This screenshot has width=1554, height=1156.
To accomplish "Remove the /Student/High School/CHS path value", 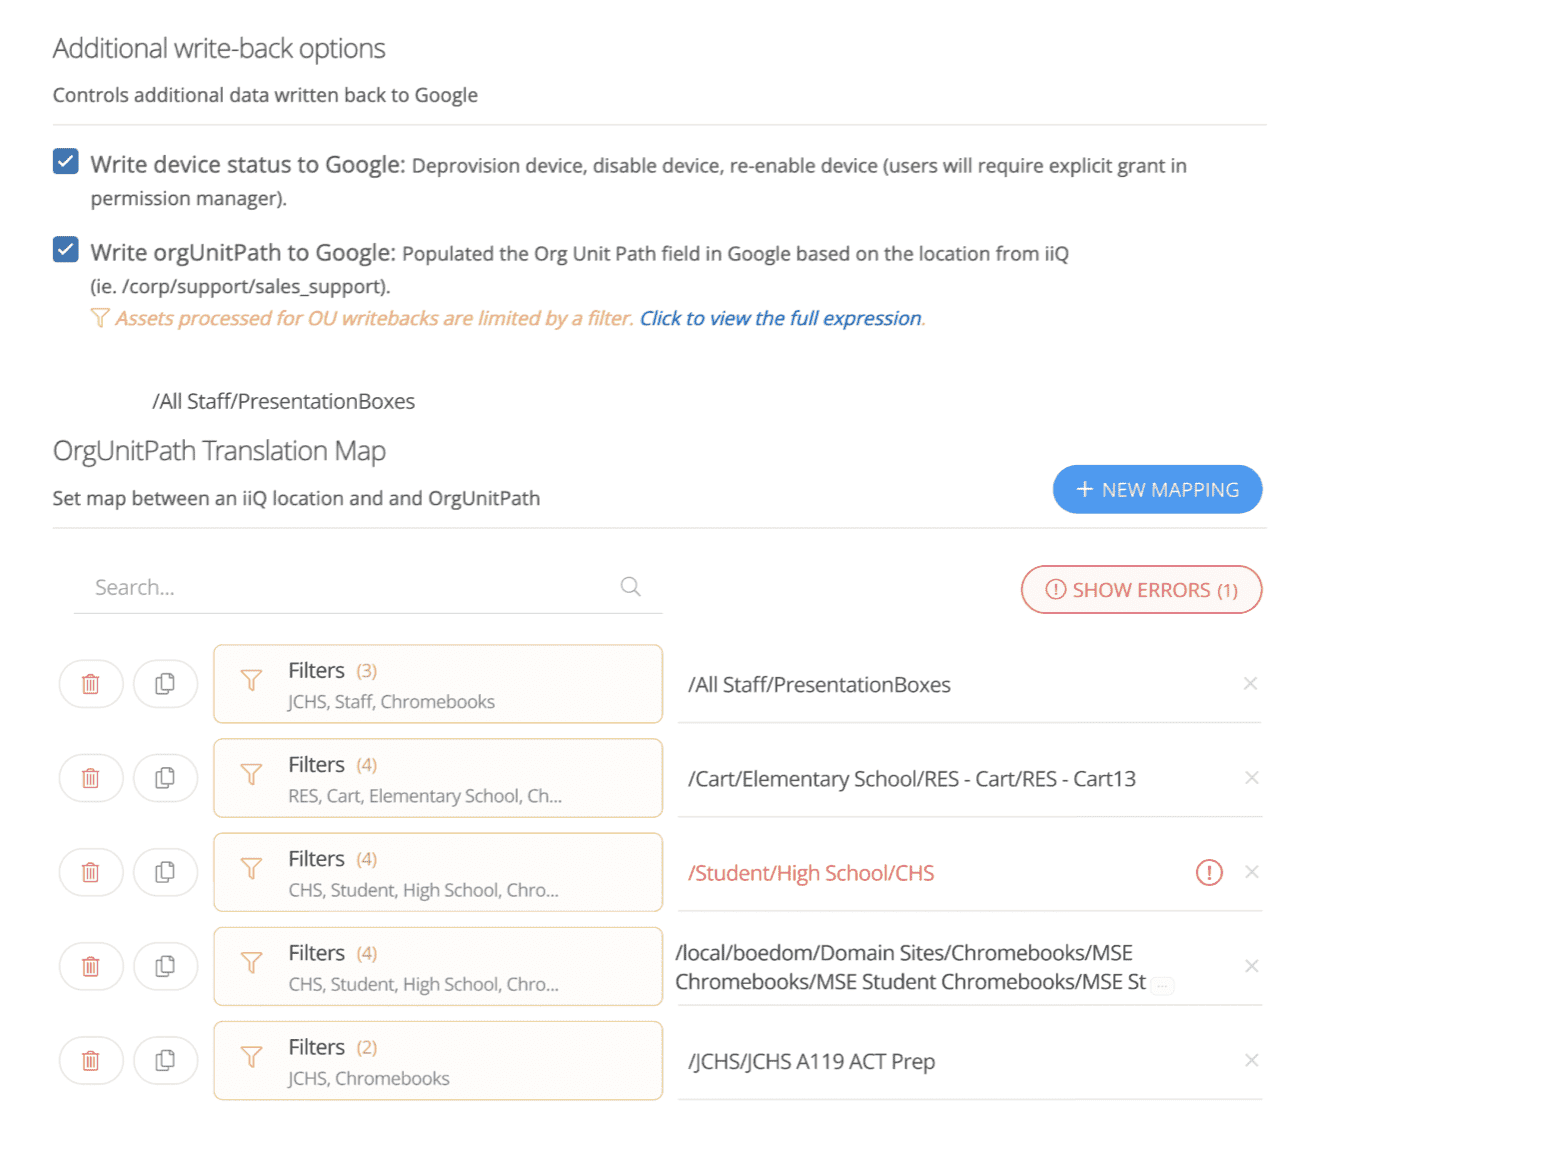I will pyautogui.click(x=1251, y=872).
